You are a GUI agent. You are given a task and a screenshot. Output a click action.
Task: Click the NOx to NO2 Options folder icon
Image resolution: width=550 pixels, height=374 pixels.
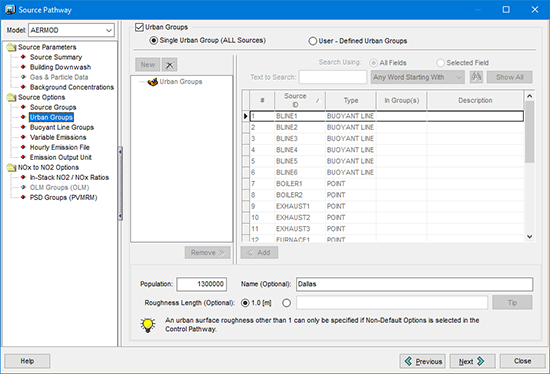[12, 168]
